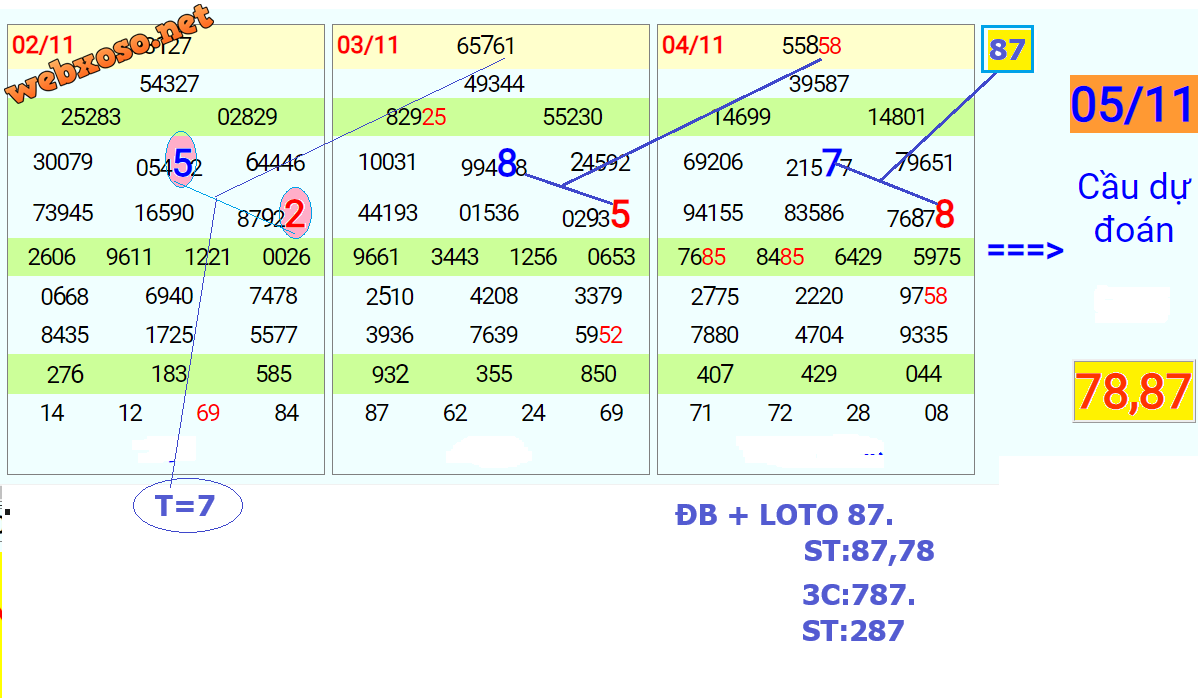Click the ST:287 text line
This screenshot has height=698, width=1198.
[853, 631]
